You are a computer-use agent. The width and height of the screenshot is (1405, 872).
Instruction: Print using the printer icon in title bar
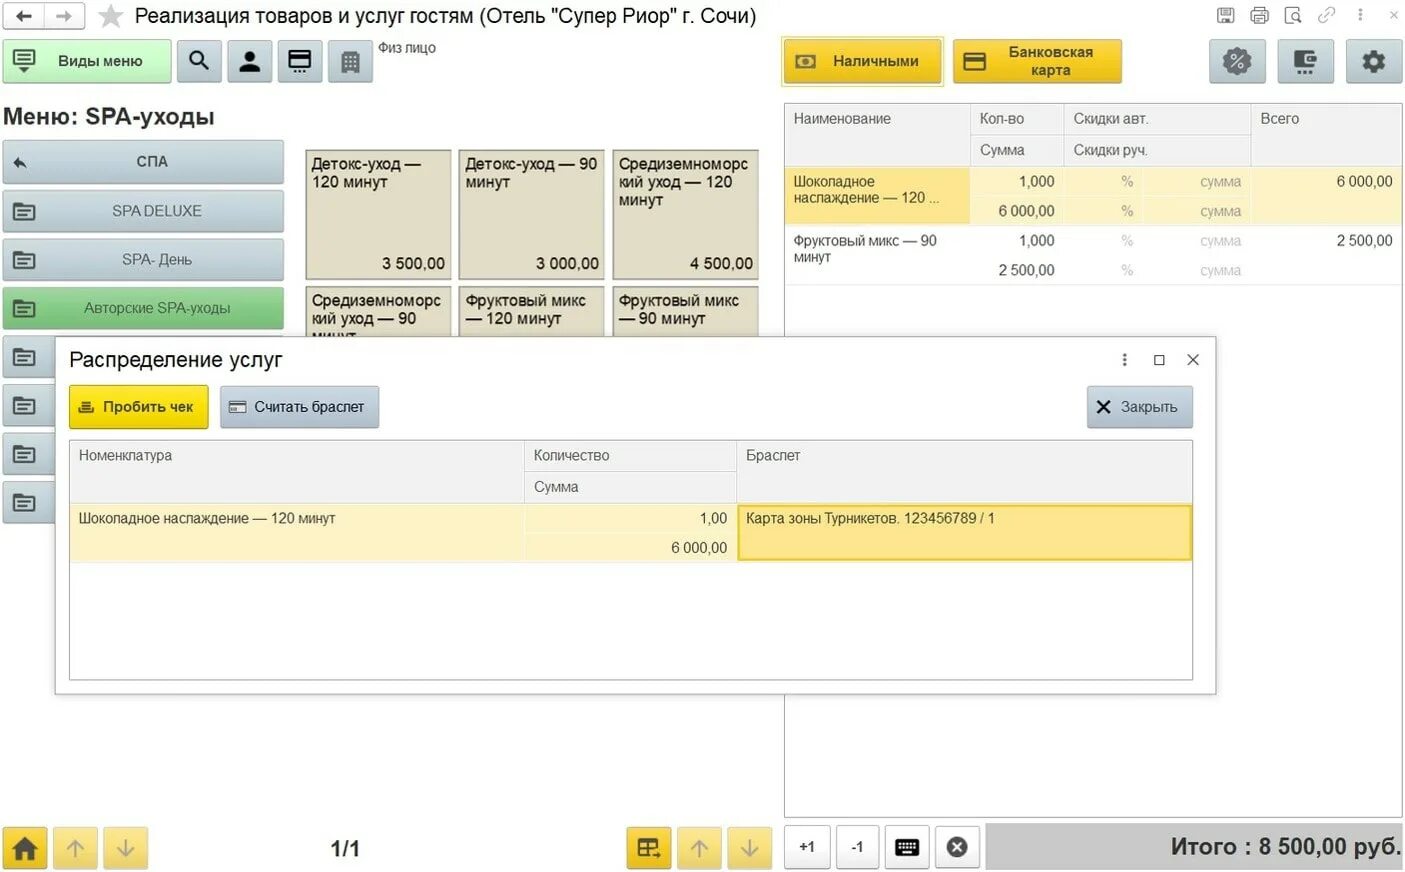point(1259,15)
